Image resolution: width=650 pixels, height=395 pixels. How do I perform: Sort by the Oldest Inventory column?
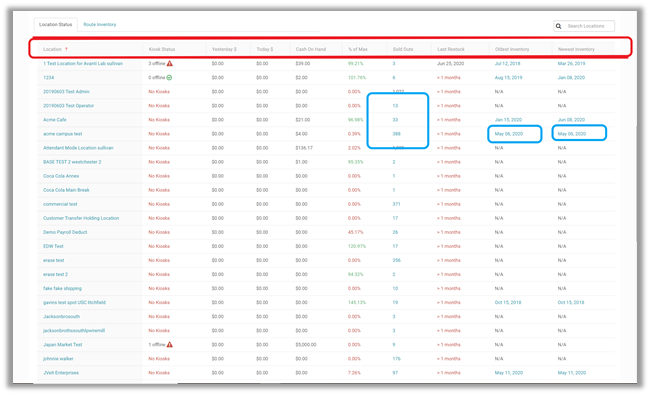click(512, 49)
